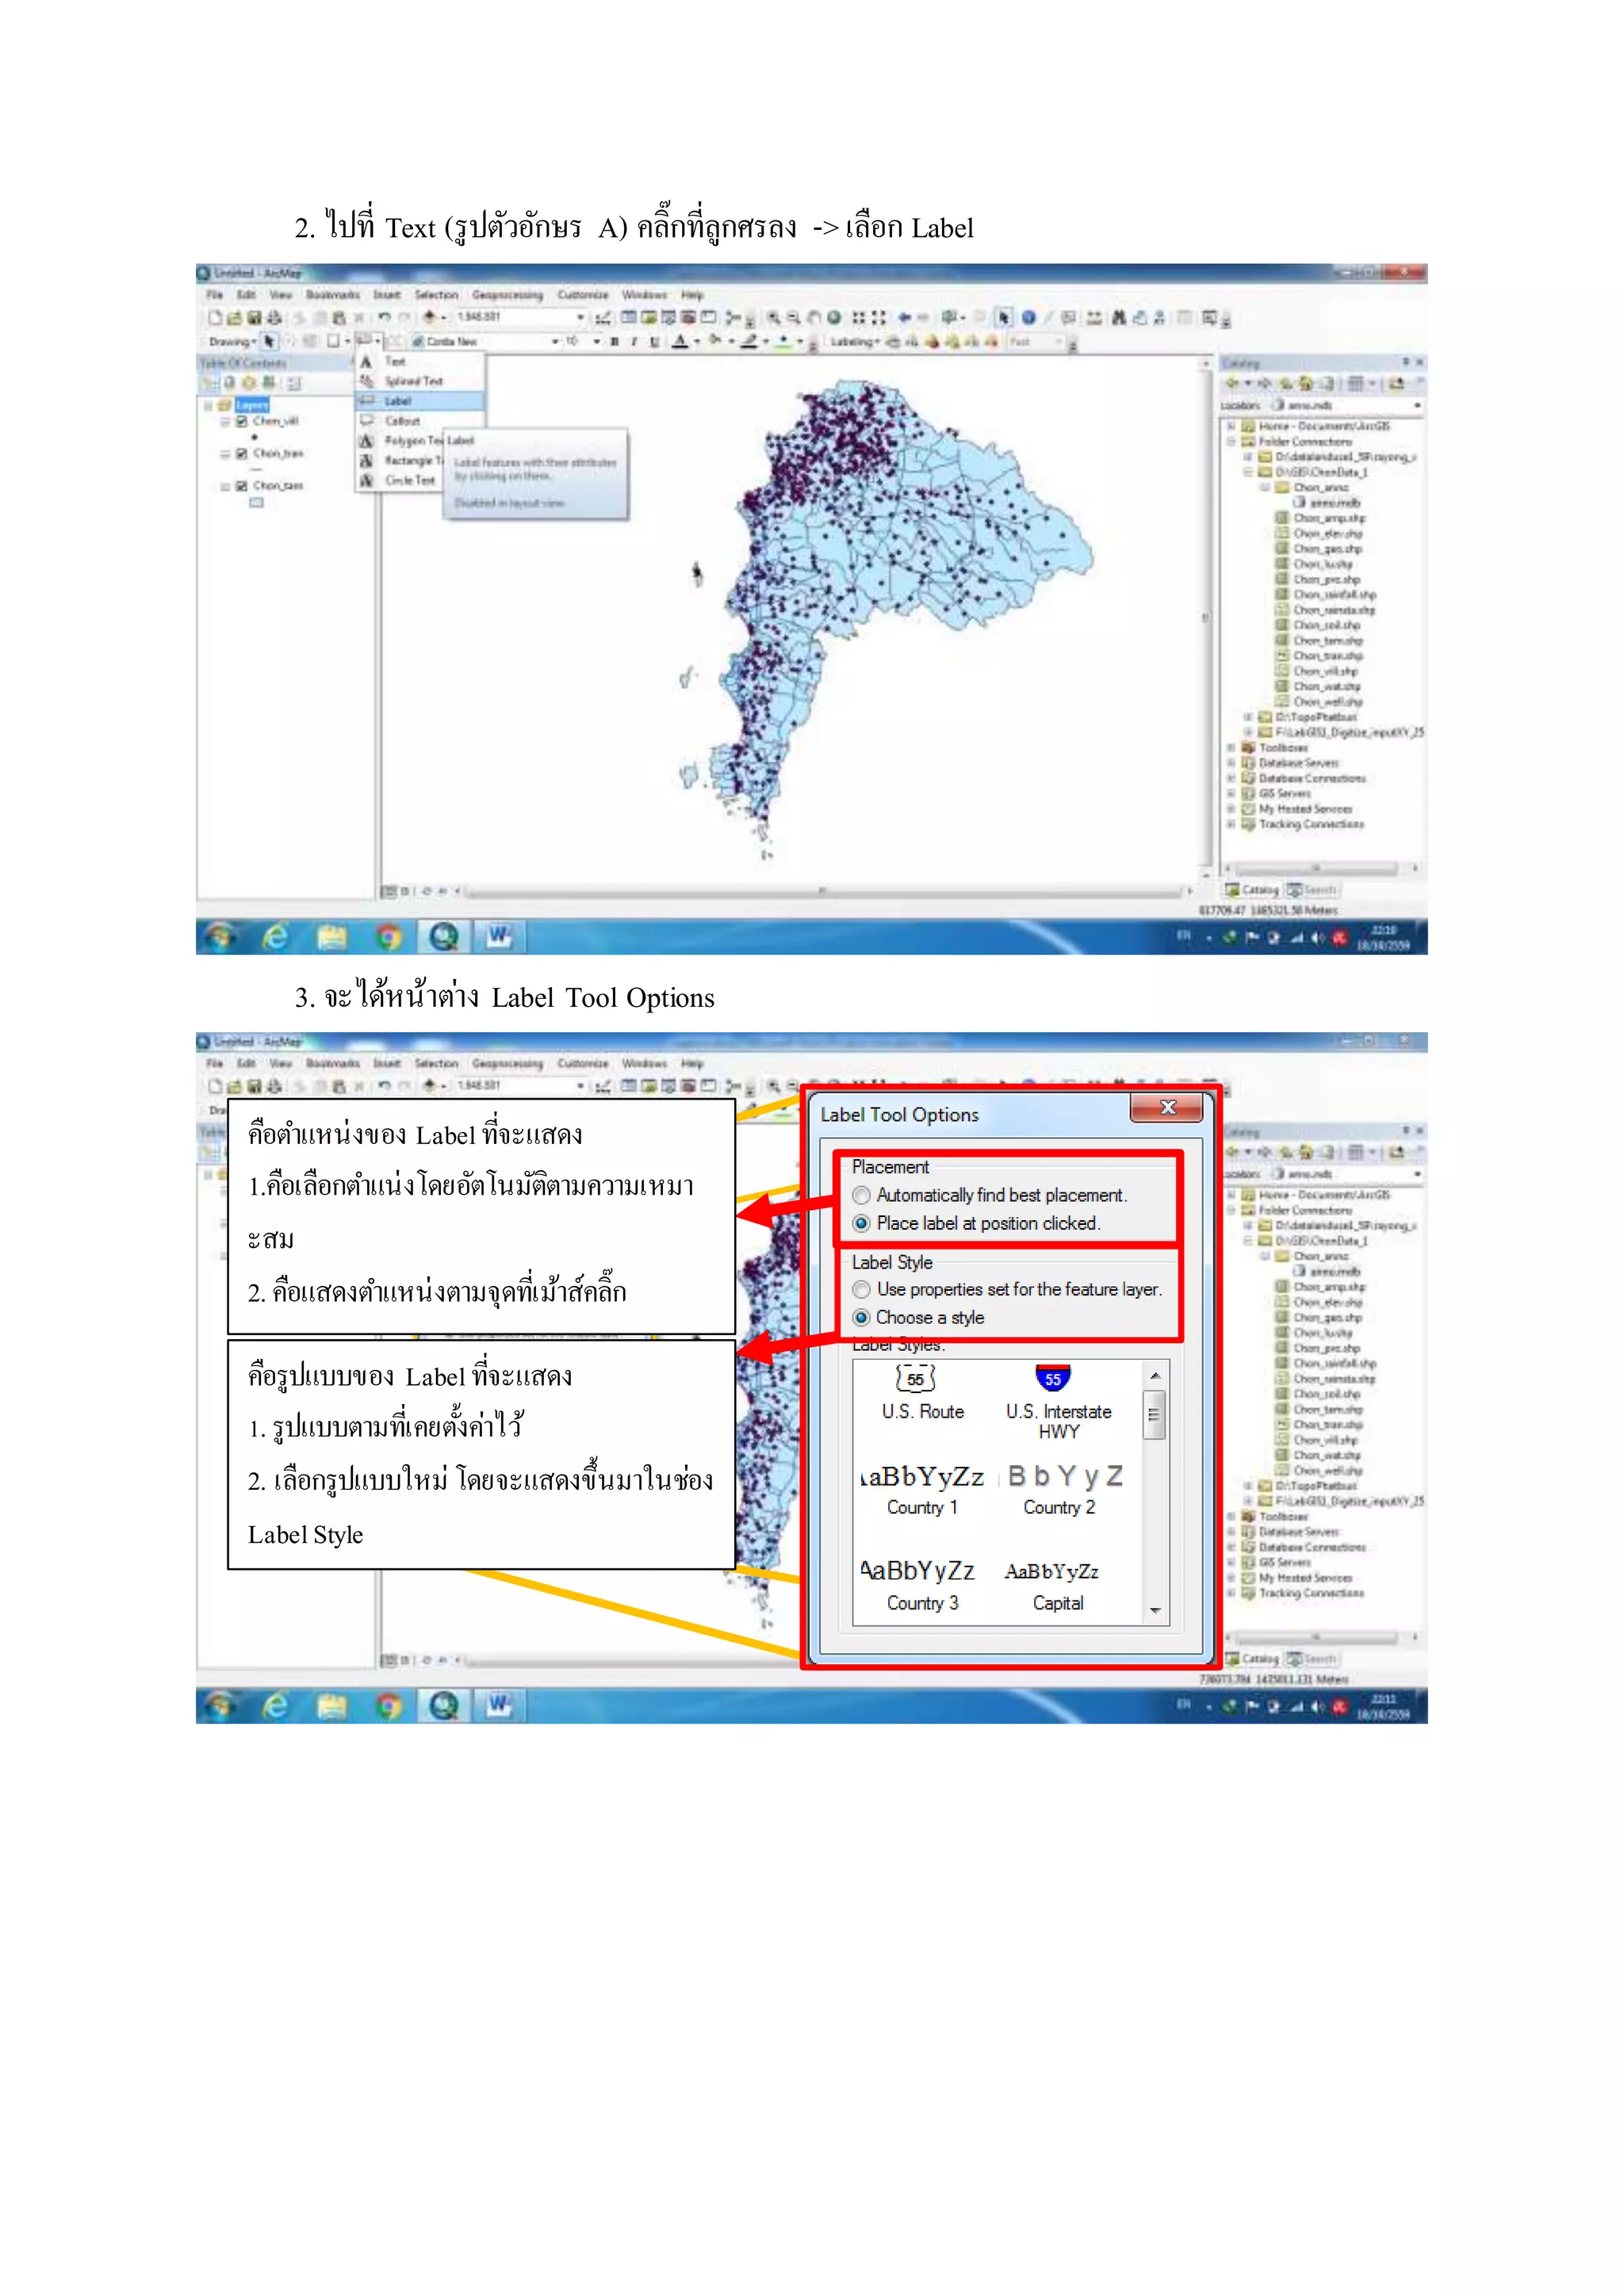Screen dimensions: 1624x2296
Task: Select Elements arrow beside the Identify tool
Action: click(1004, 318)
